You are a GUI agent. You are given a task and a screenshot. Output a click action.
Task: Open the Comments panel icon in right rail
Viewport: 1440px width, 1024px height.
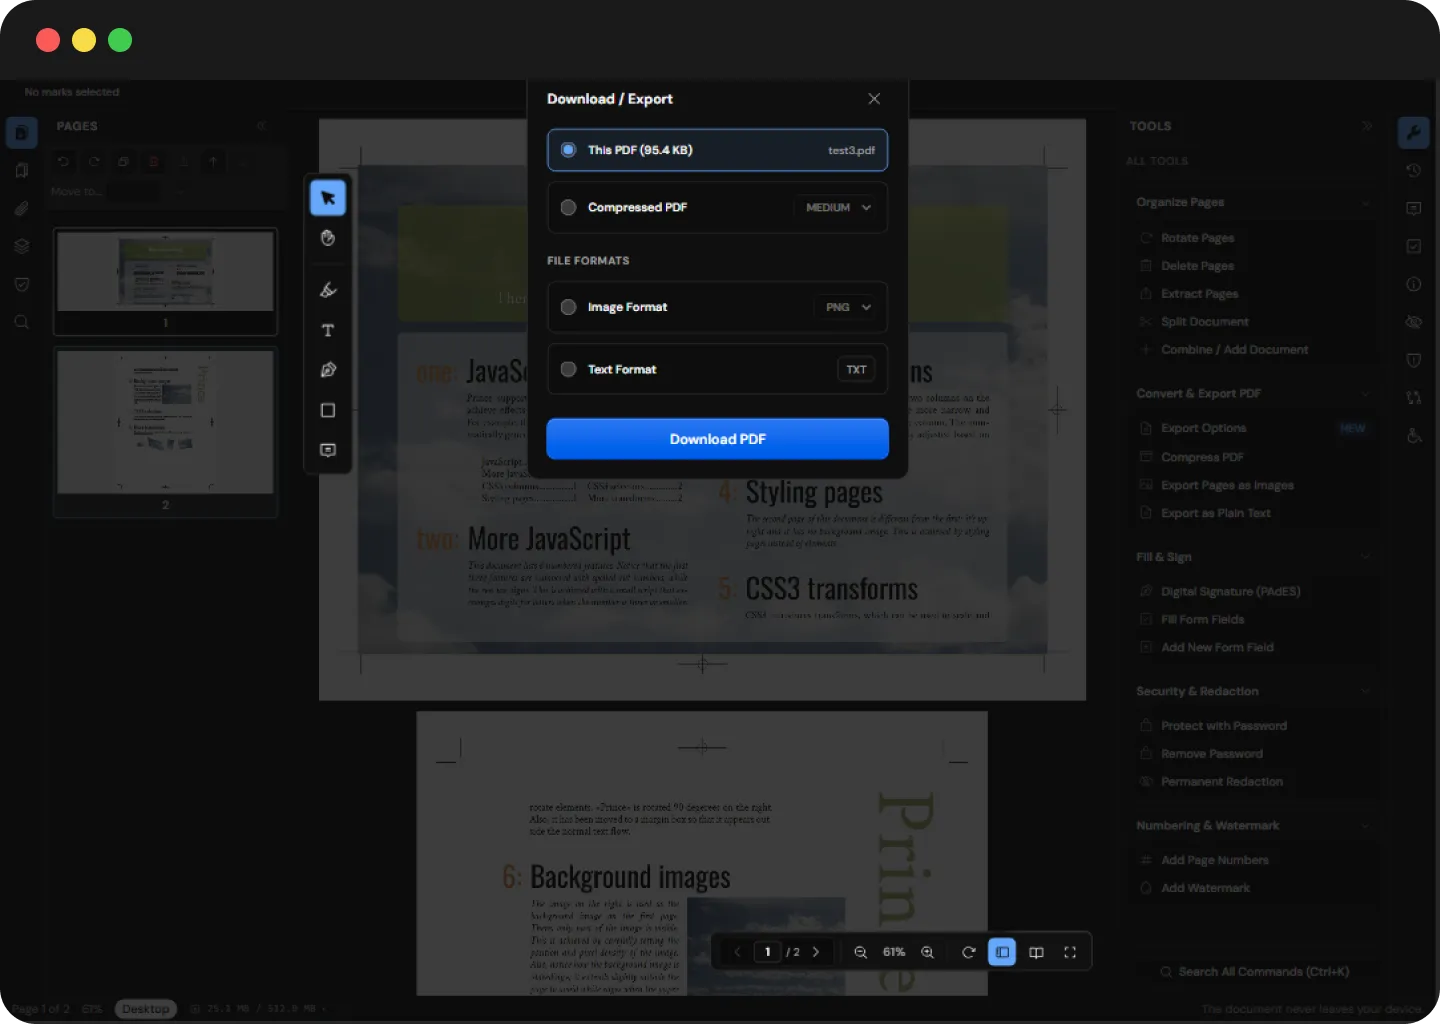click(x=1414, y=208)
